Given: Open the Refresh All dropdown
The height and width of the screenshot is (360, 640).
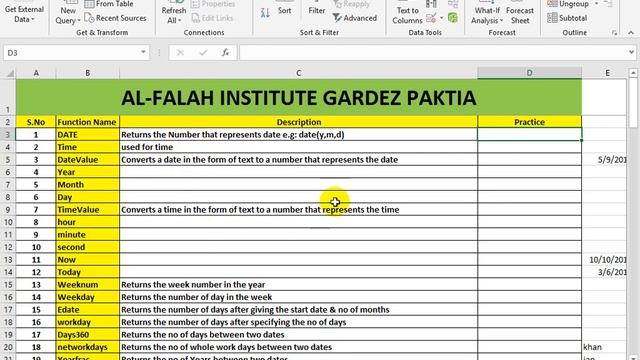Looking at the screenshot, I should point(174,15).
